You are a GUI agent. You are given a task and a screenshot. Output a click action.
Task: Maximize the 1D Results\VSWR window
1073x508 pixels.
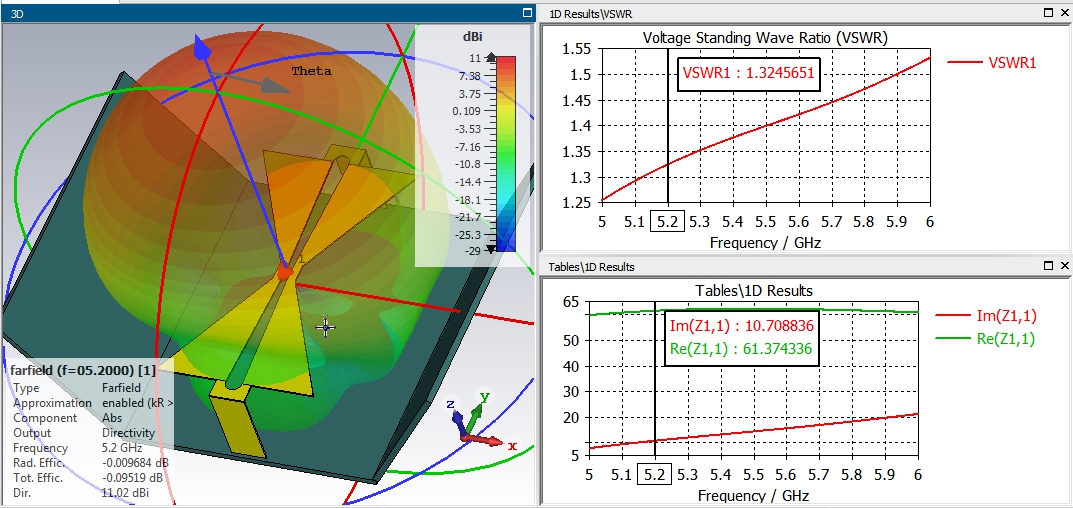1049,12
